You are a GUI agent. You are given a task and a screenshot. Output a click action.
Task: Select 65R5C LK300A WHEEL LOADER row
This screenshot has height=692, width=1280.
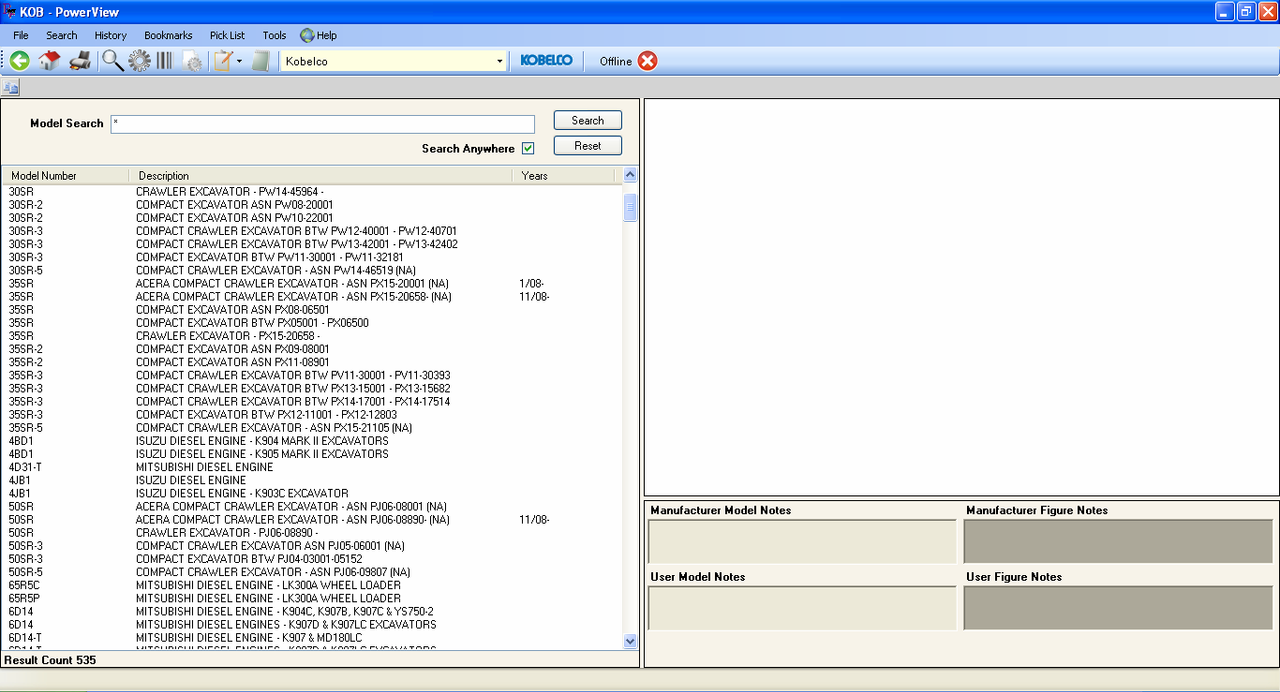[312, 584]
